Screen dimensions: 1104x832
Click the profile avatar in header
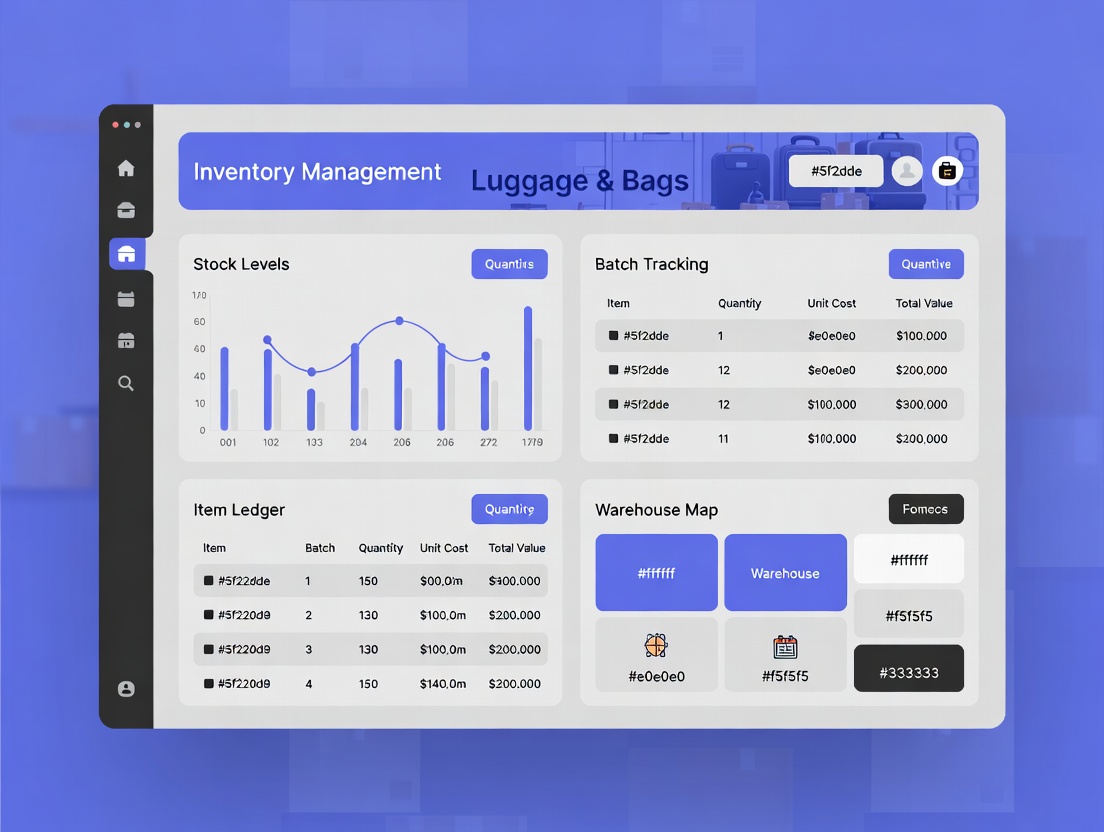(907, 171)
